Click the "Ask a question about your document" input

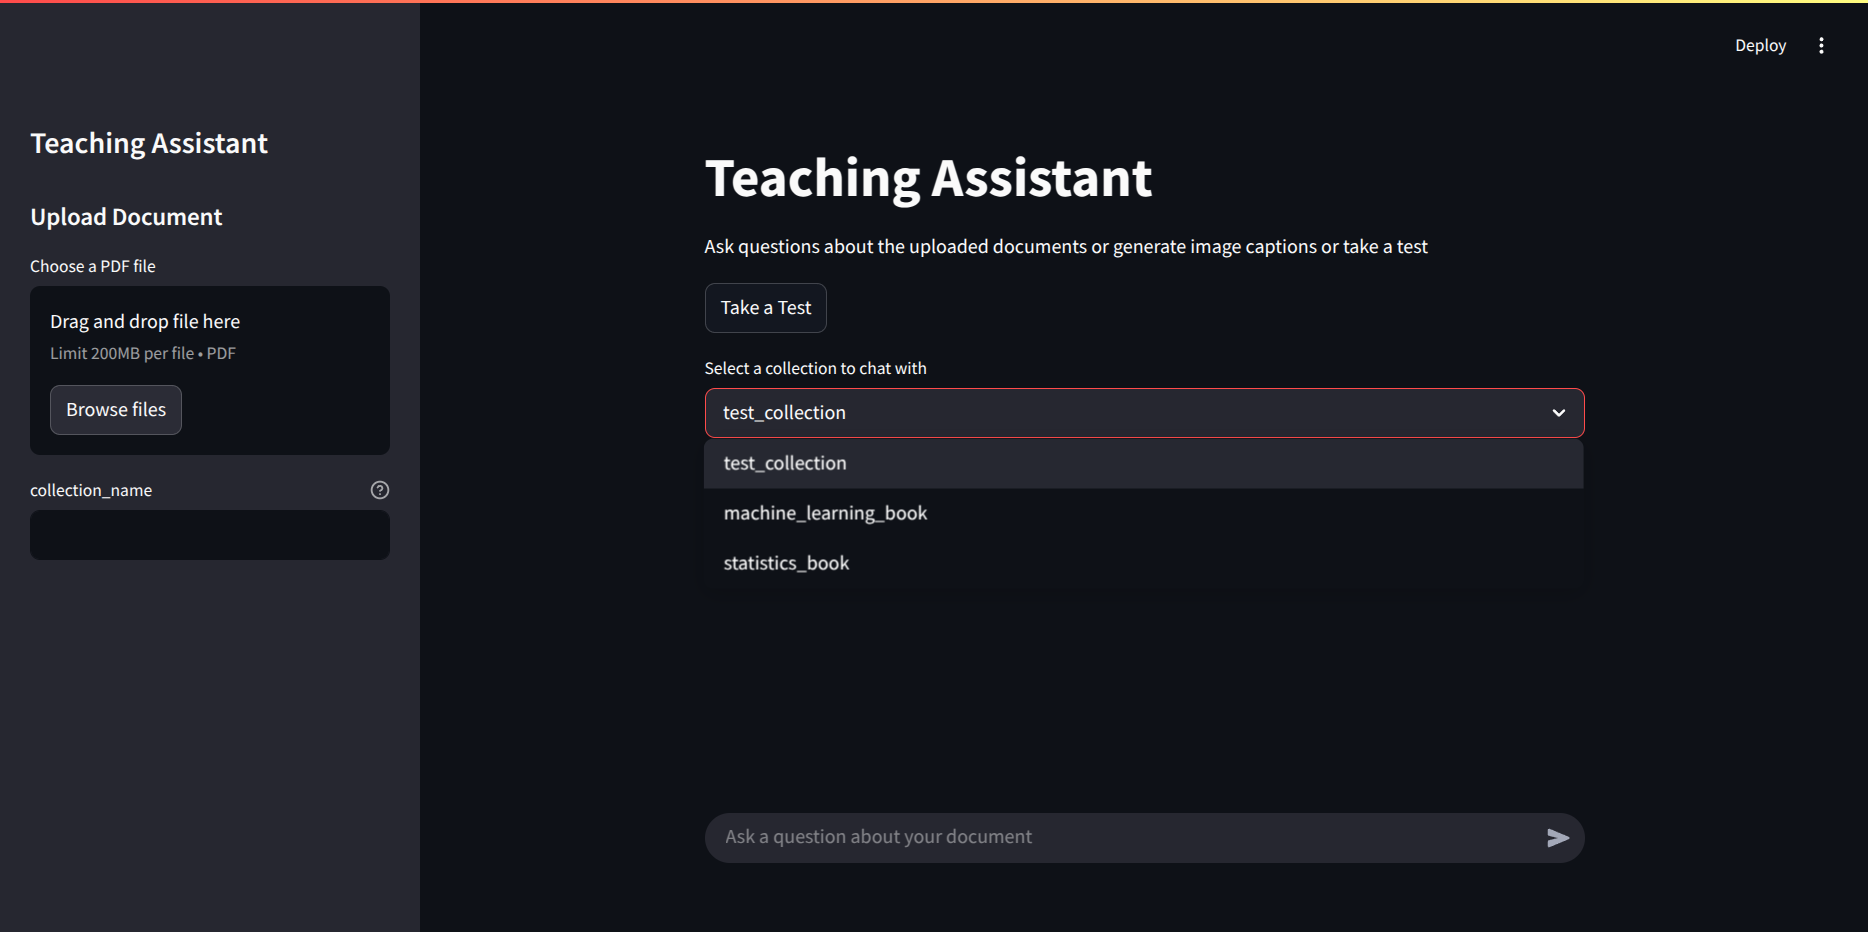pos(1120,837)
